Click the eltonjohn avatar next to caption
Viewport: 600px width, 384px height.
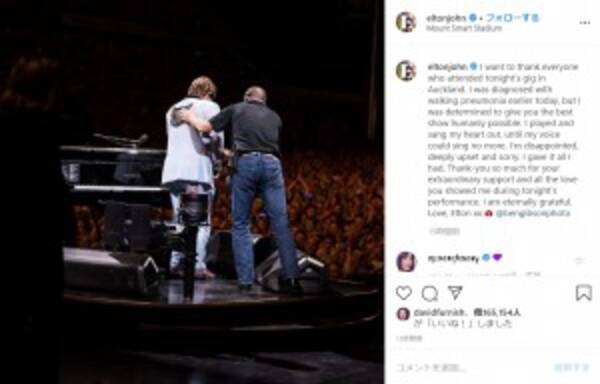406,70
